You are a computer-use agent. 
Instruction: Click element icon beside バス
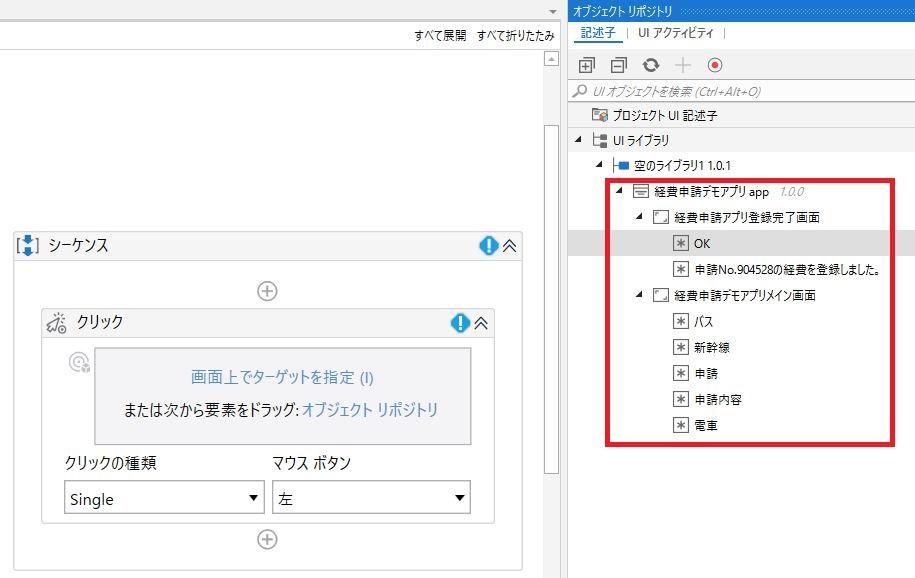point(680,321)
